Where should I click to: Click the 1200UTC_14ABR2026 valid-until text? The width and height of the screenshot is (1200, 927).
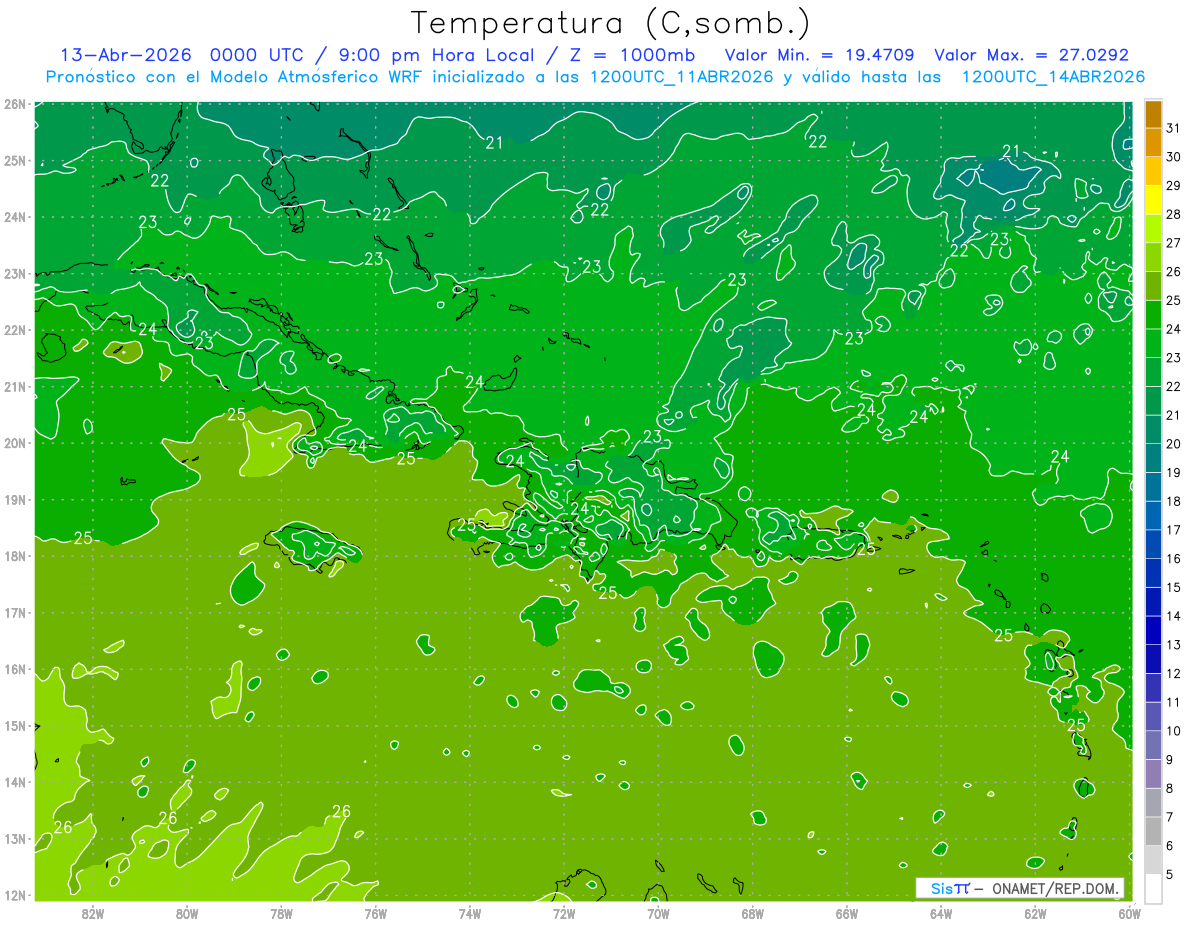pos(1053,77)
